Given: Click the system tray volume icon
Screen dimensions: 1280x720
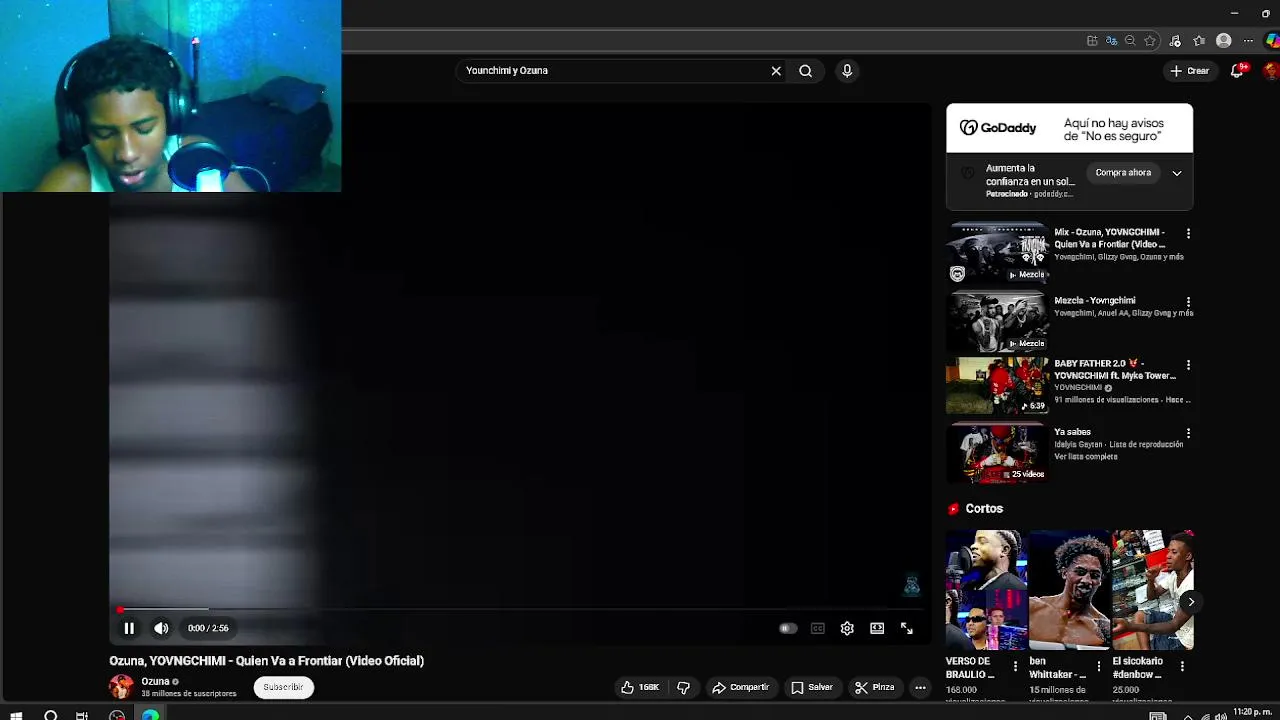Looking at the screenshot, I should [1220, 716].
